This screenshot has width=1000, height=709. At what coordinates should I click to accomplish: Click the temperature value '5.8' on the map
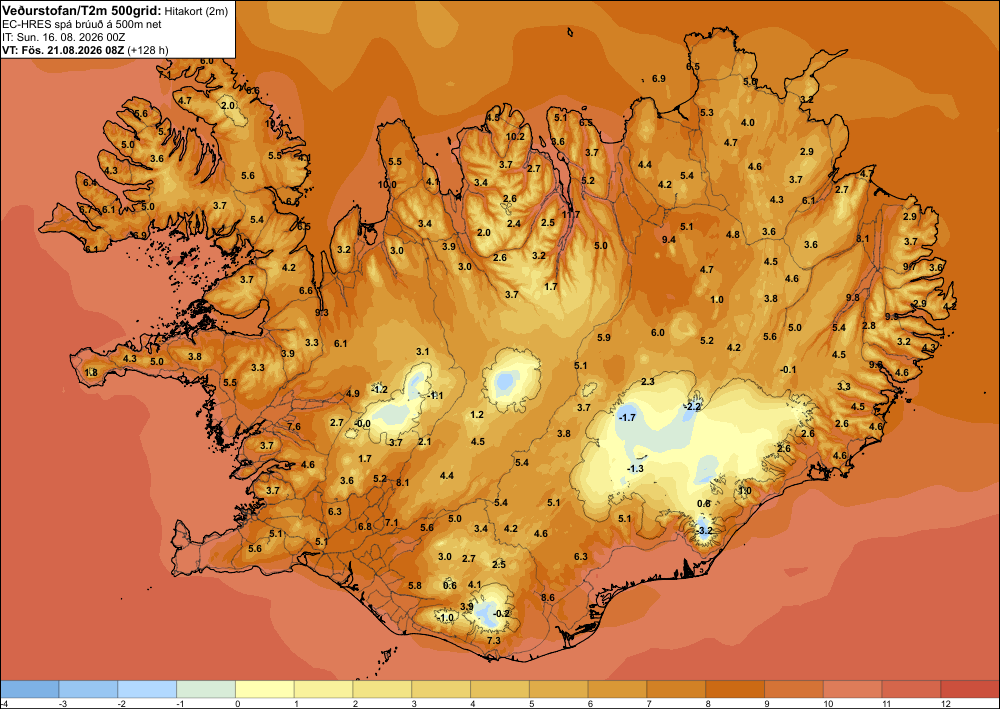pos(415,586)
